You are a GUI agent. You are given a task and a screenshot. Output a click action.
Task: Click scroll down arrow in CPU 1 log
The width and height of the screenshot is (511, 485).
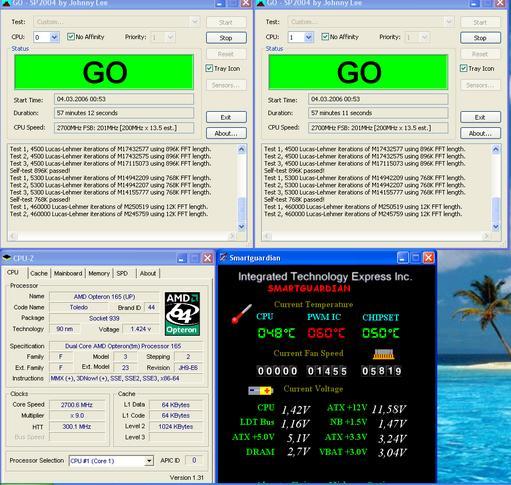click(x=496, y=227)
